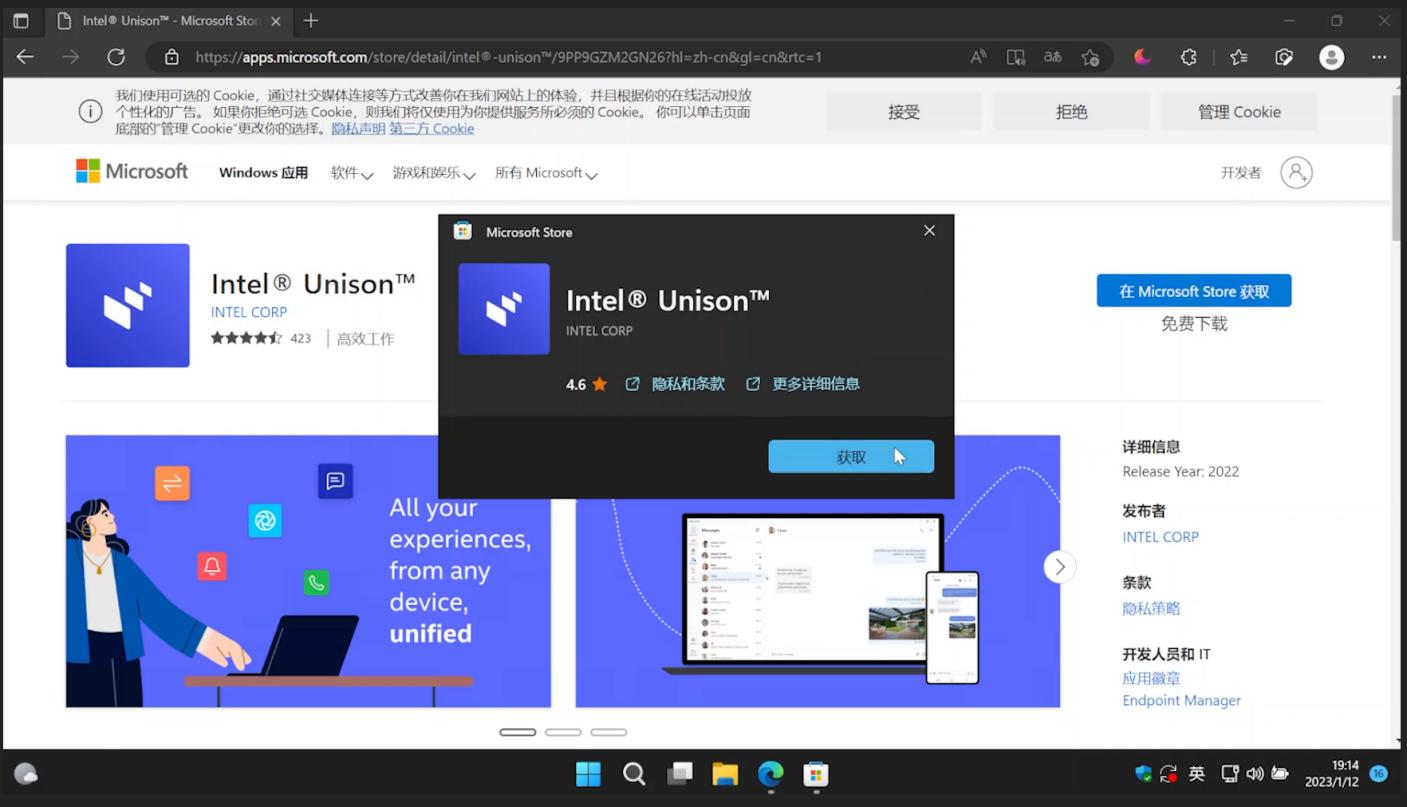
Task: Expand the 游戏和娱乐 dropdown menu
Action: 434,173
